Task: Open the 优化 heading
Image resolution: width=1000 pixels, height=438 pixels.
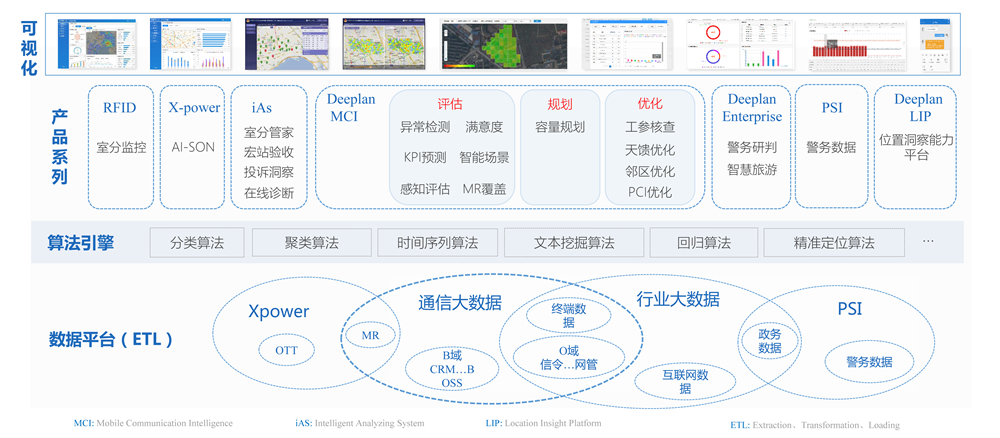Action: 650,104
